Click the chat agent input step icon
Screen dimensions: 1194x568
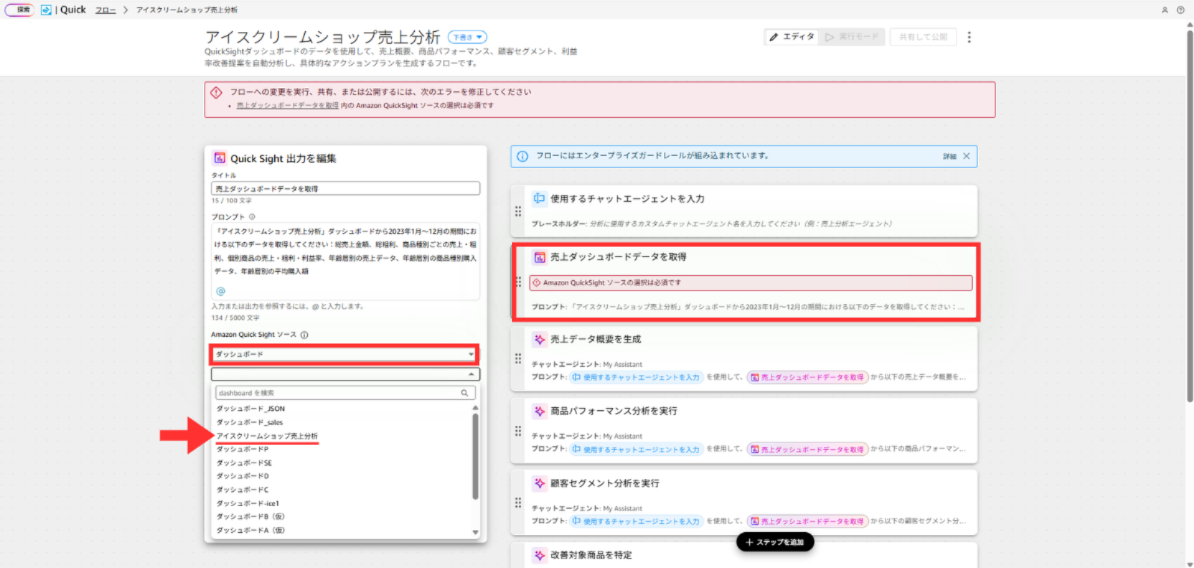click(x=539, y=199)
